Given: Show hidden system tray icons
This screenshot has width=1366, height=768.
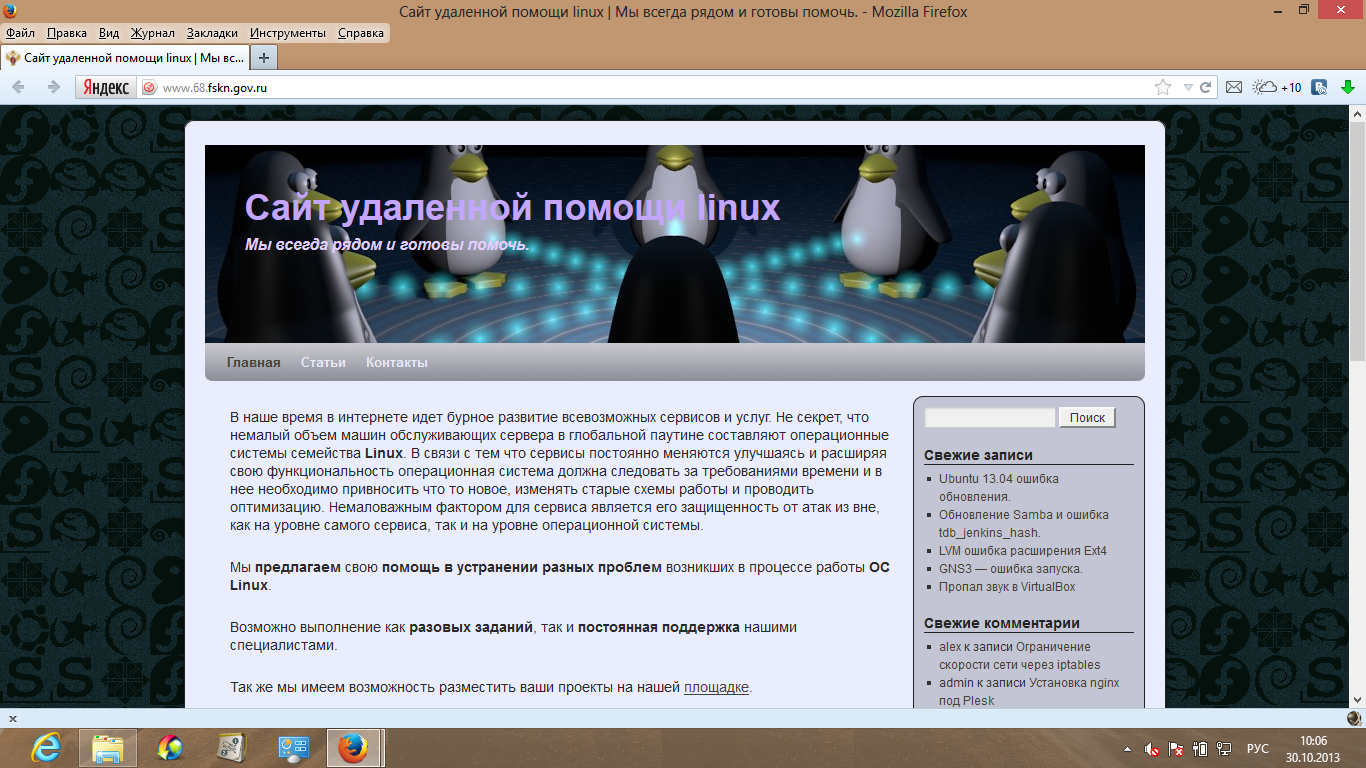Looking at the screenshot, I should point(1128,748).
